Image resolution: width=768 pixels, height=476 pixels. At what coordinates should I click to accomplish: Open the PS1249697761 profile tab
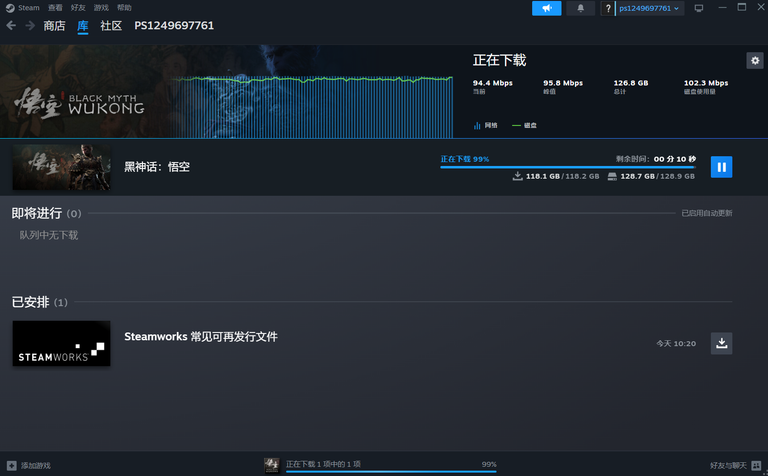tap(174, 25)
